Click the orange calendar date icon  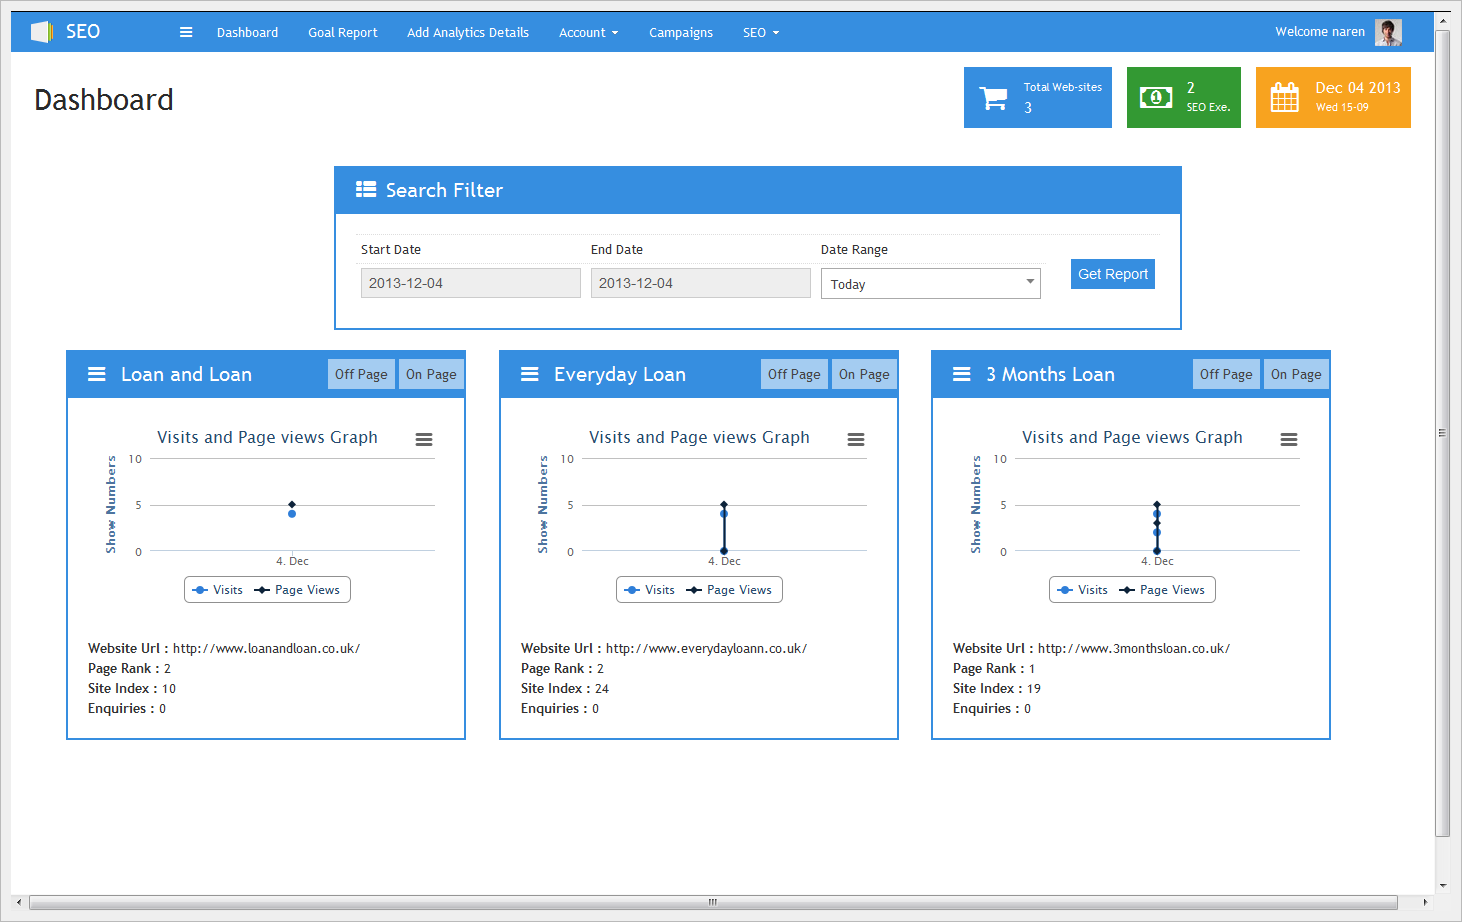1284,98
